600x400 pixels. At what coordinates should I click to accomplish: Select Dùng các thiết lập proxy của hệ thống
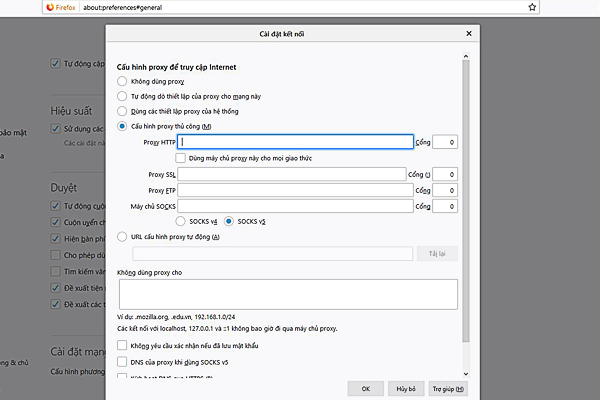point(122,111)
